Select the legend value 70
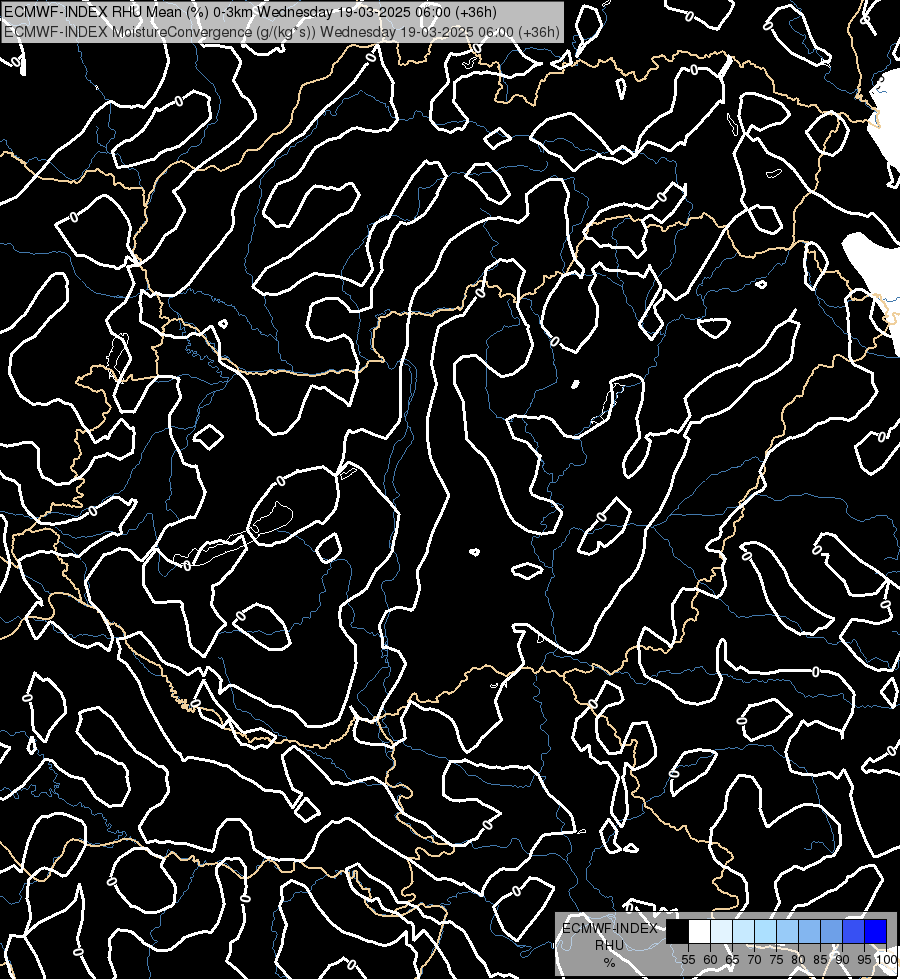 (x=754, y=960)
